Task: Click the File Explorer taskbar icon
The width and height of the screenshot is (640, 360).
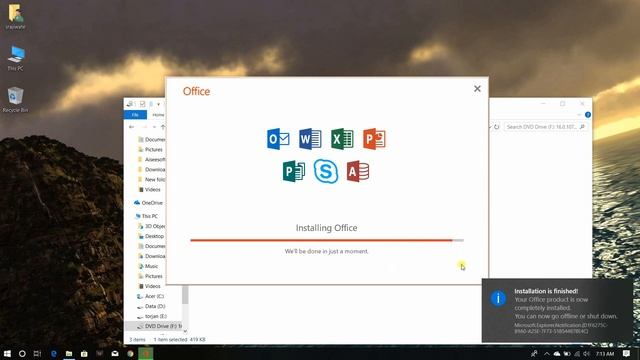Action: 69,353
